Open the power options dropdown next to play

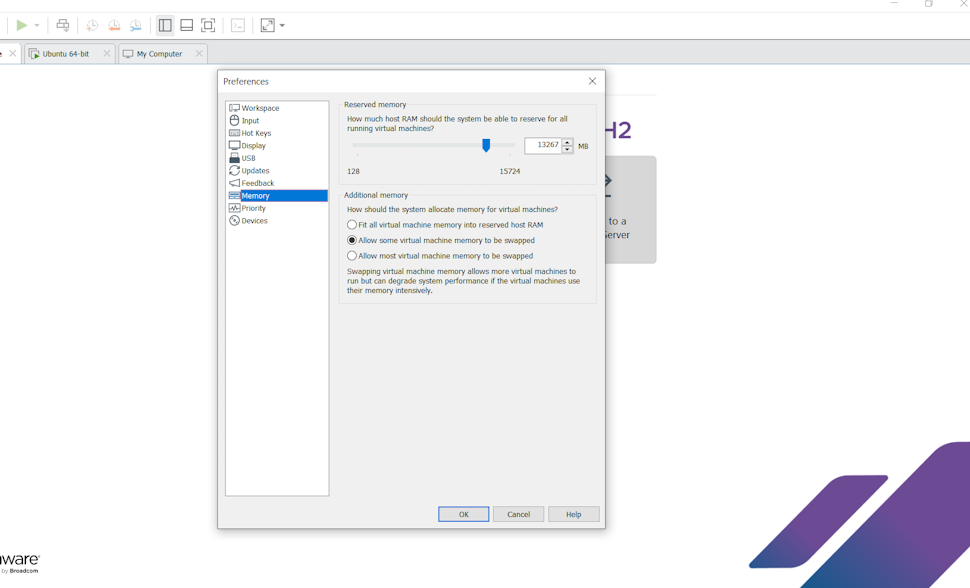[36, 25]
